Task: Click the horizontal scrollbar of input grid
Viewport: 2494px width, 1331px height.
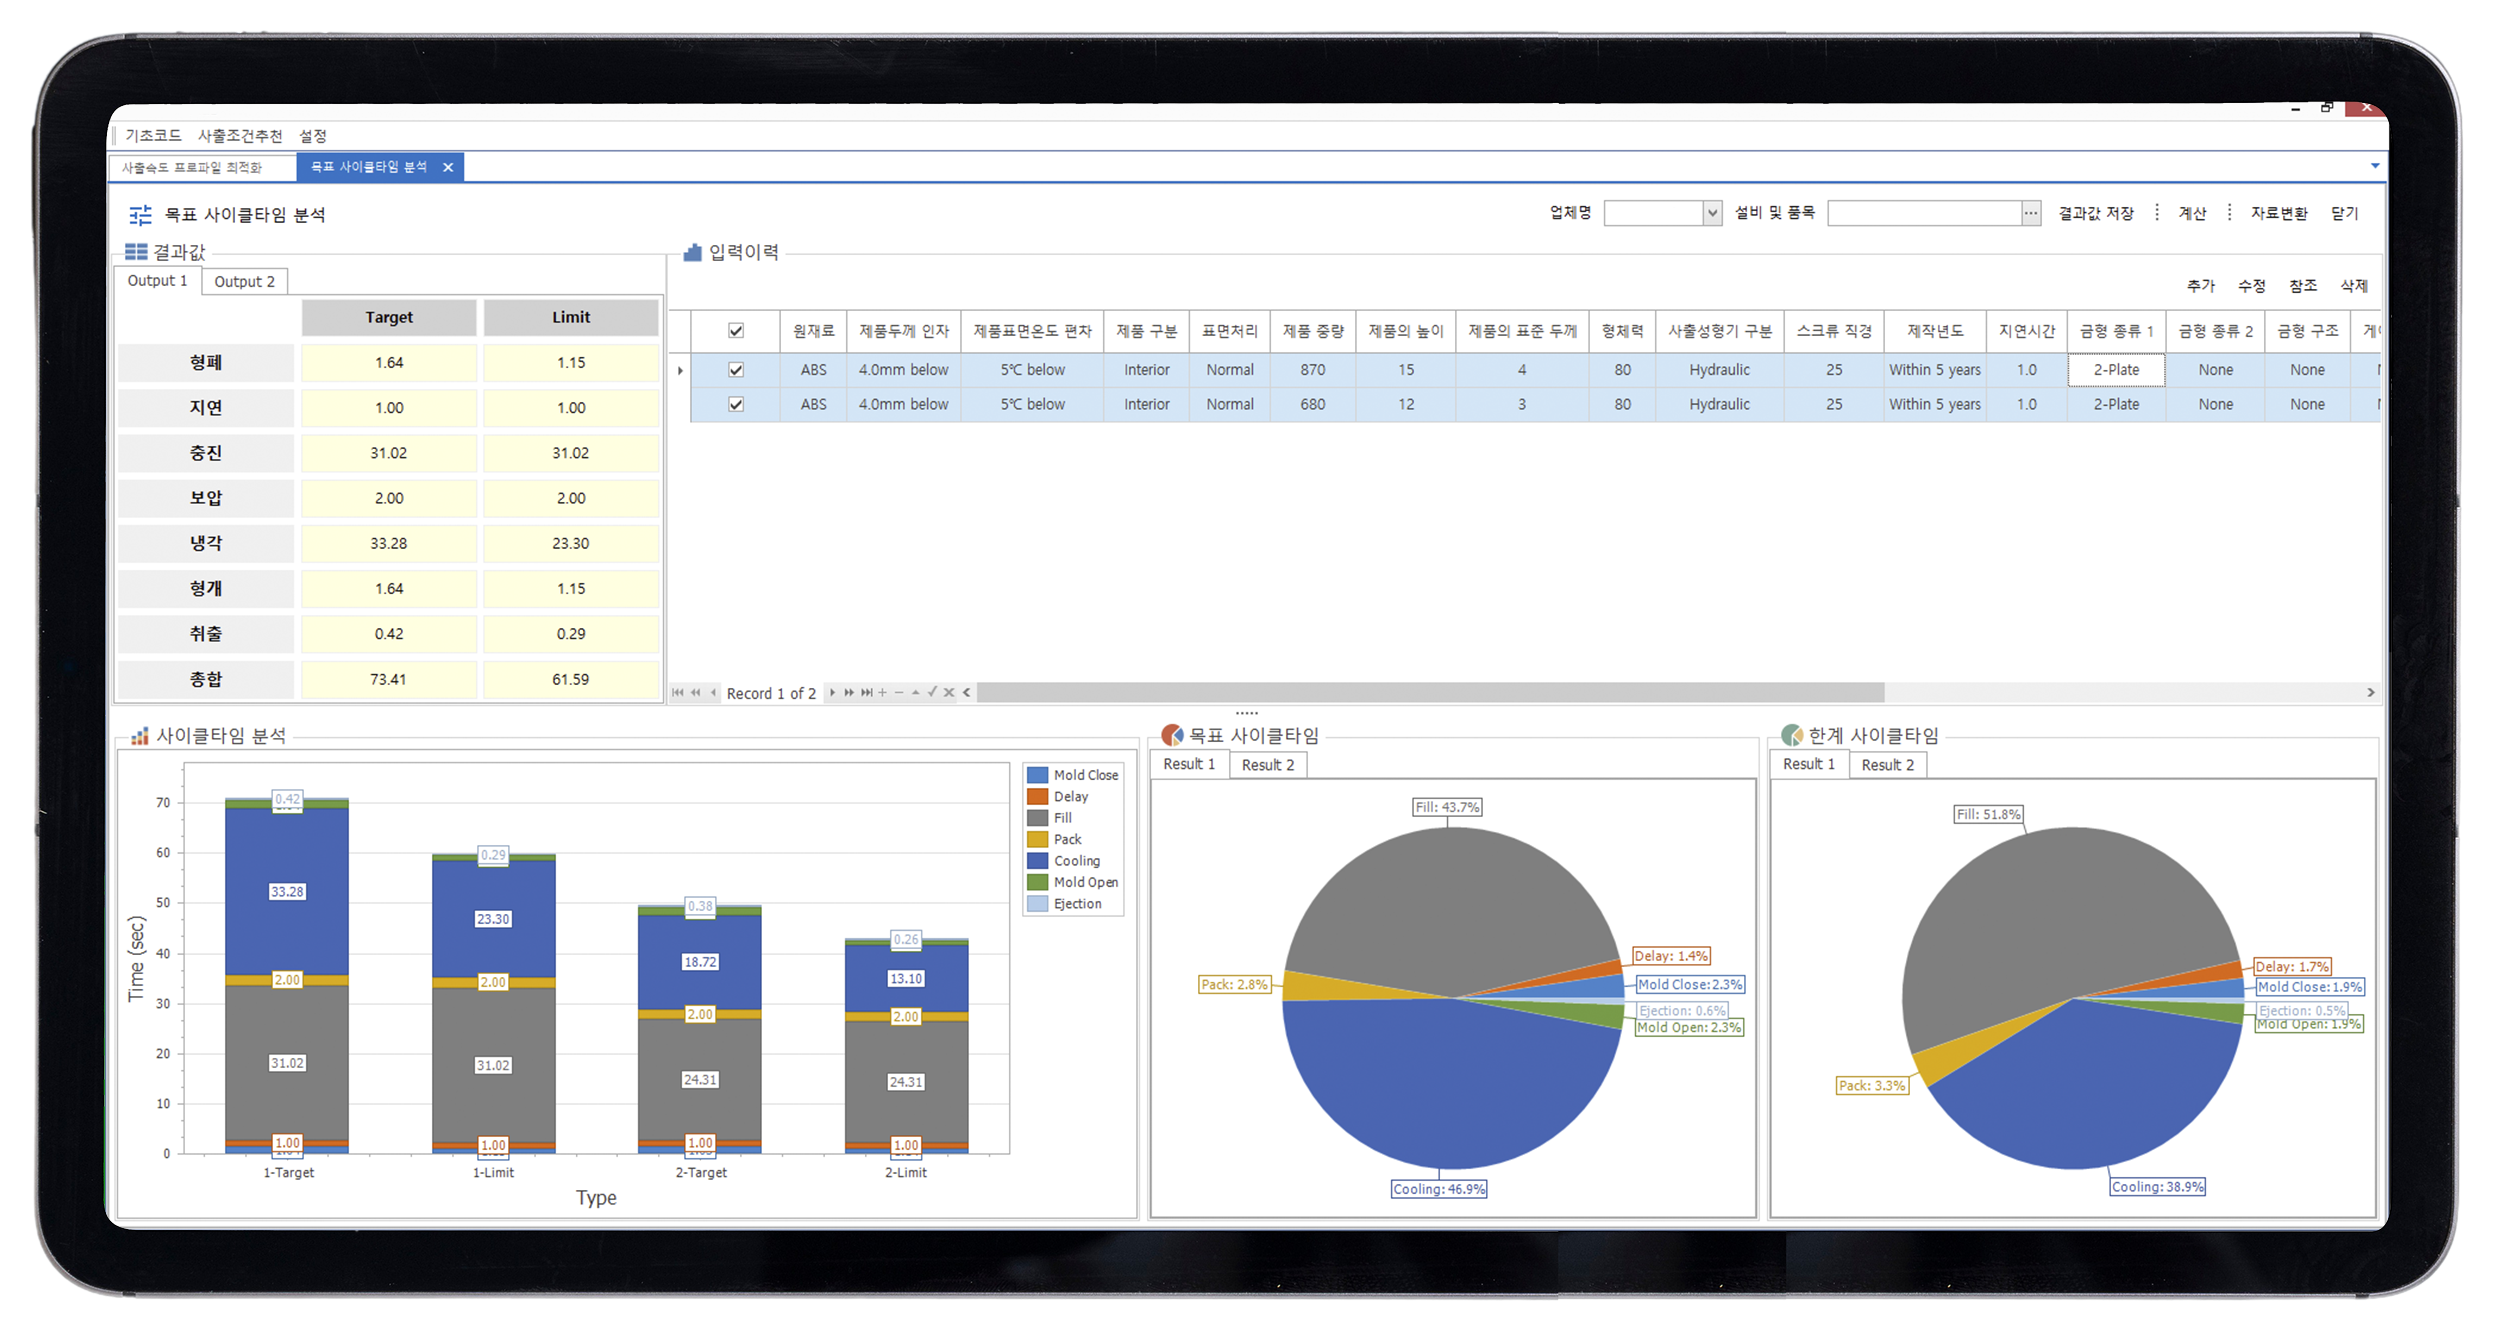Action: (1430, 692)
